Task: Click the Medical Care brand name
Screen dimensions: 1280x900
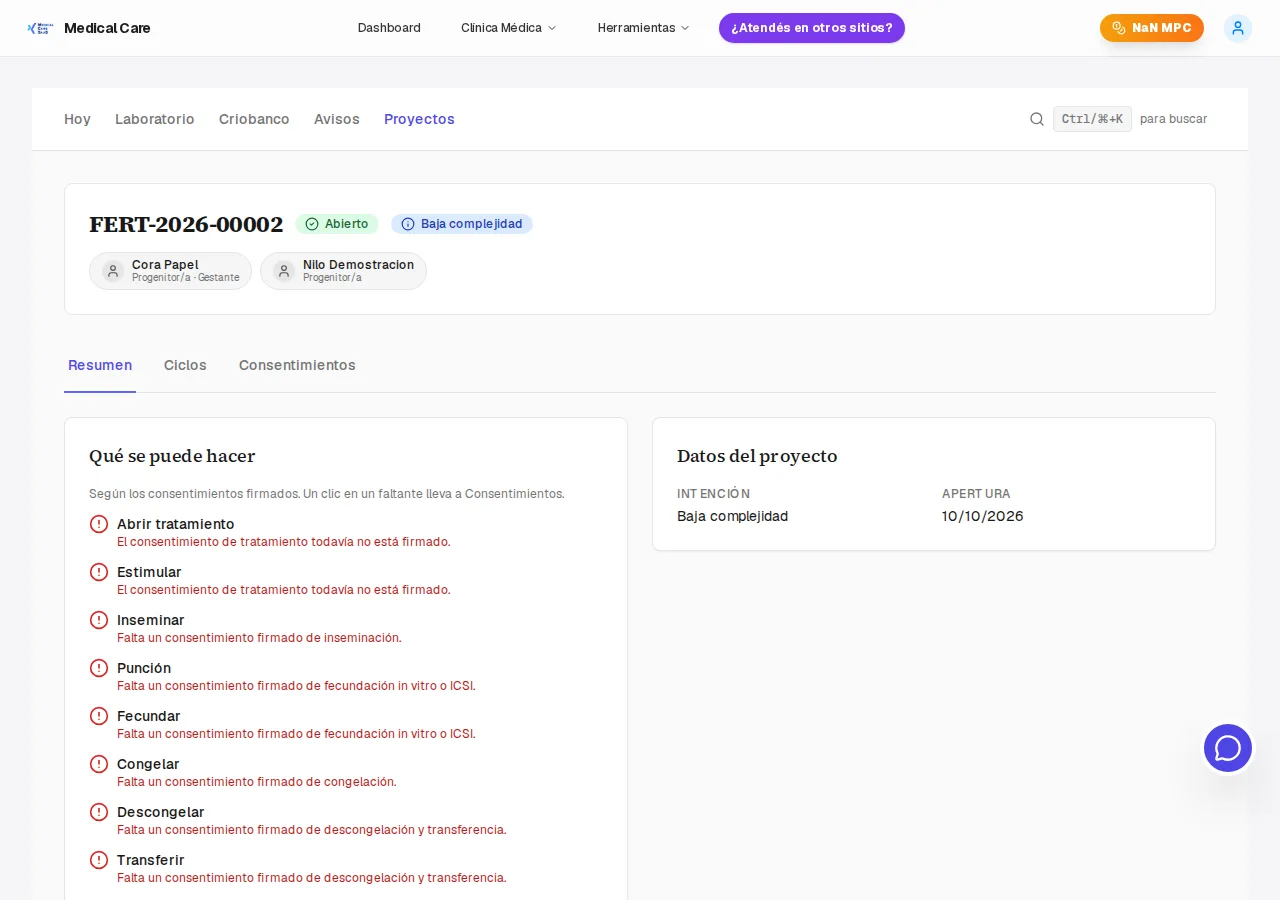Action: 107,28
